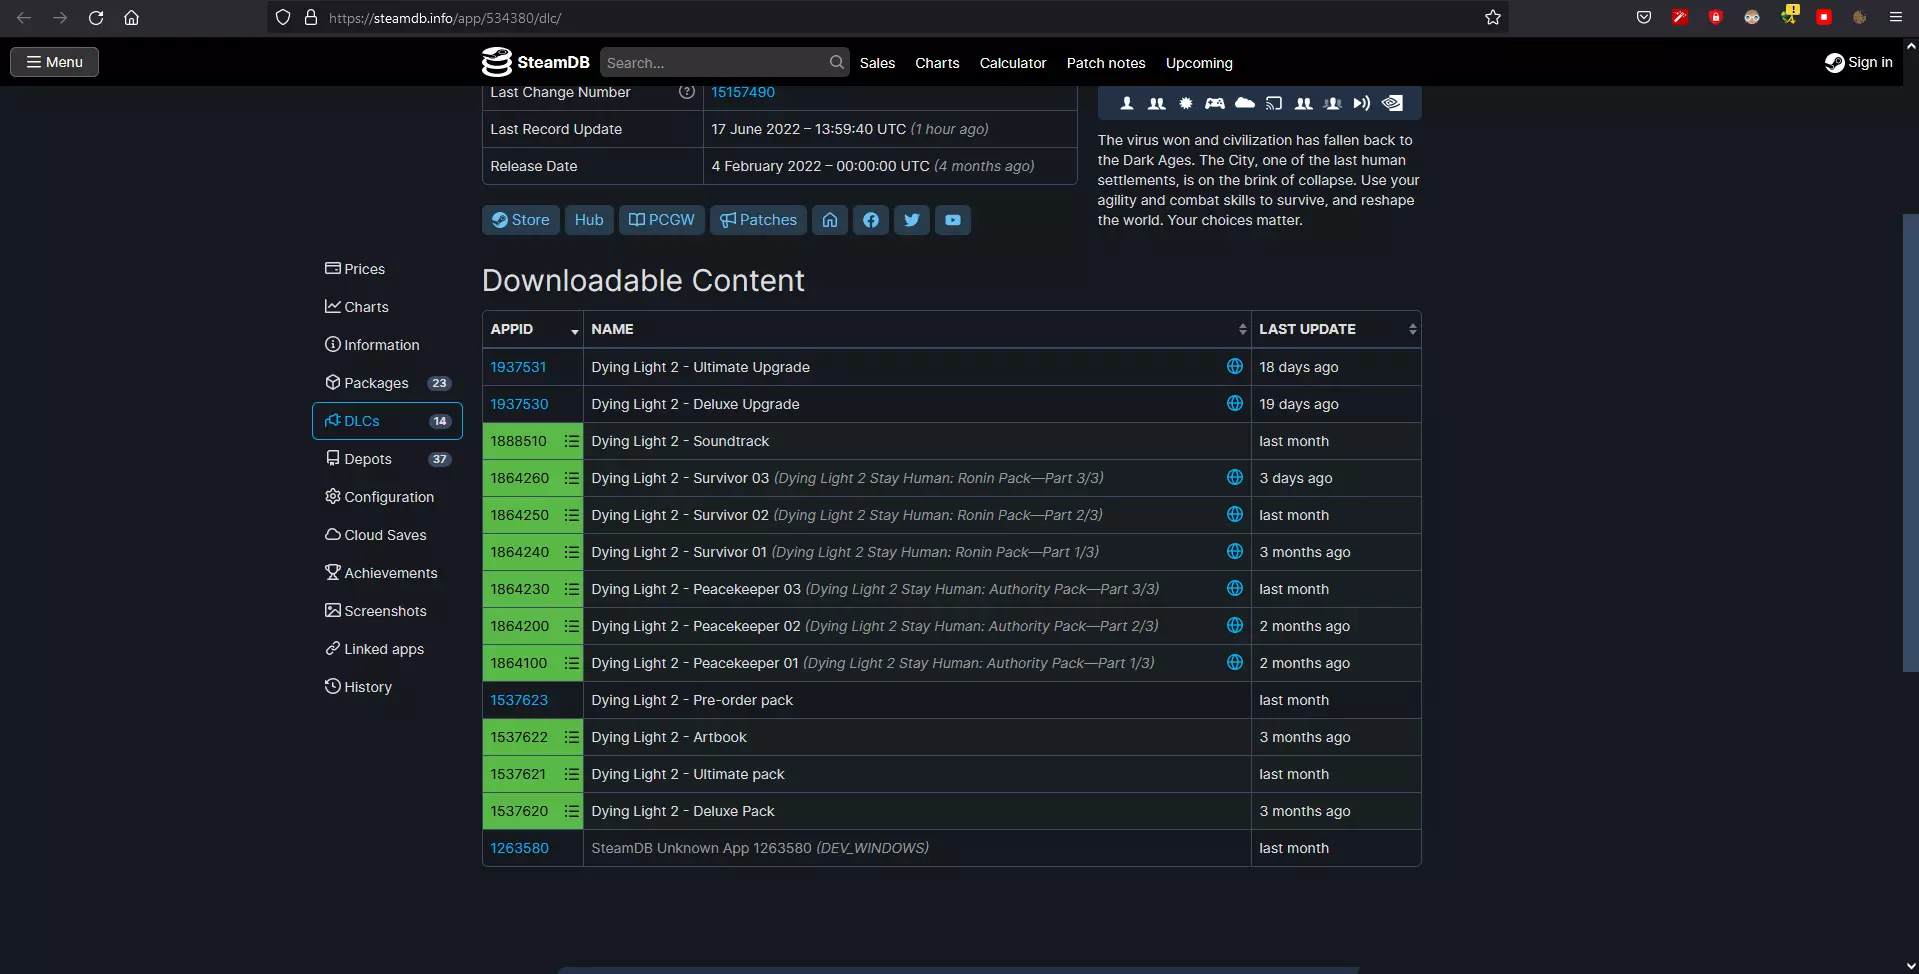This screenshot has height=974, width=1919.
Task: Open change number 15157490
Action: (743, 92)
